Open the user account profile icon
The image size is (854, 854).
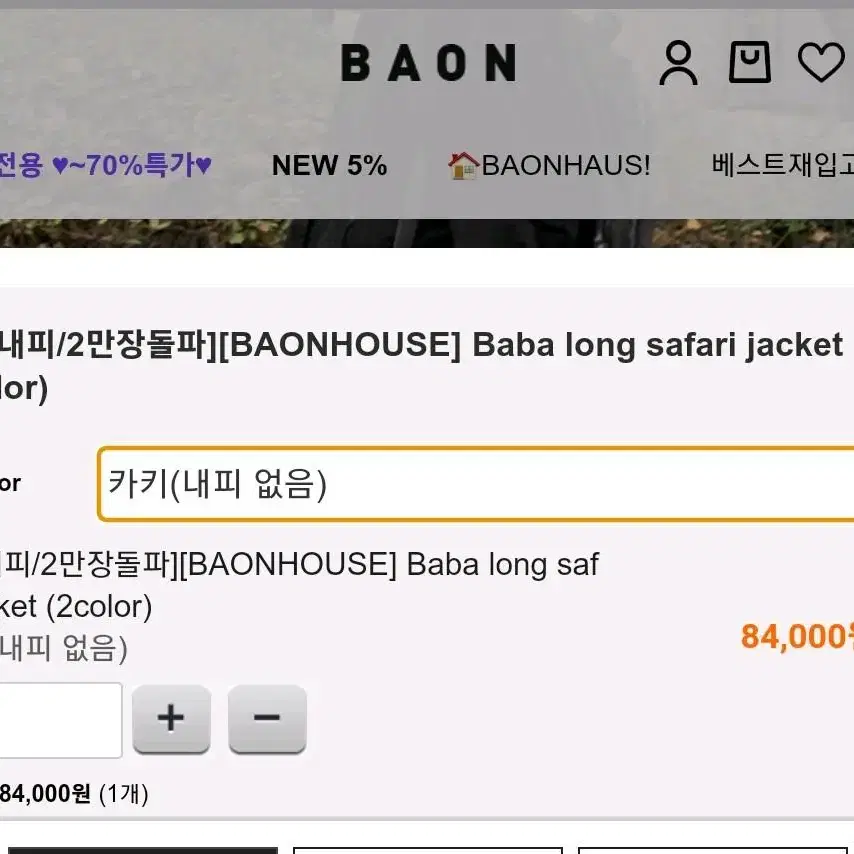[678, 63]
